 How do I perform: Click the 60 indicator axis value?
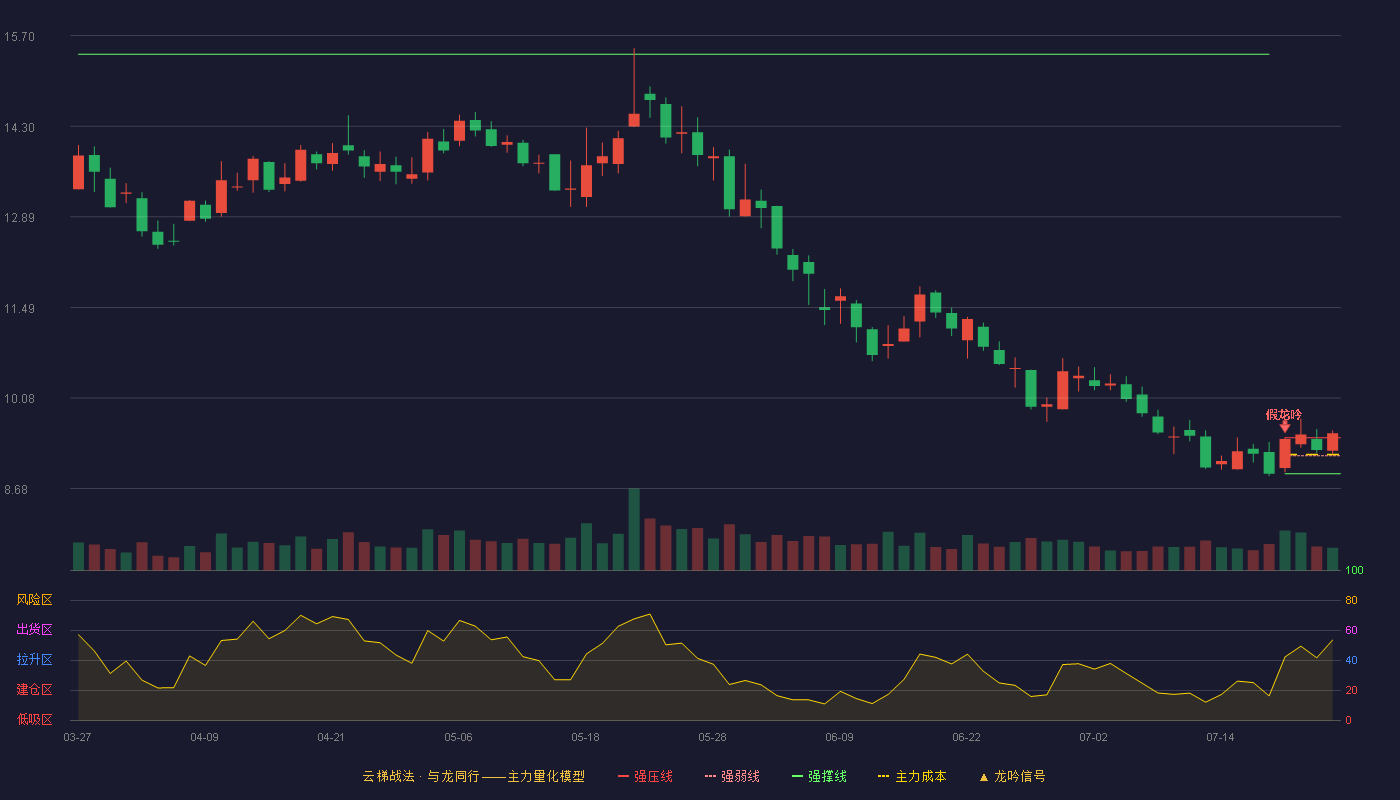(1351, 630)
